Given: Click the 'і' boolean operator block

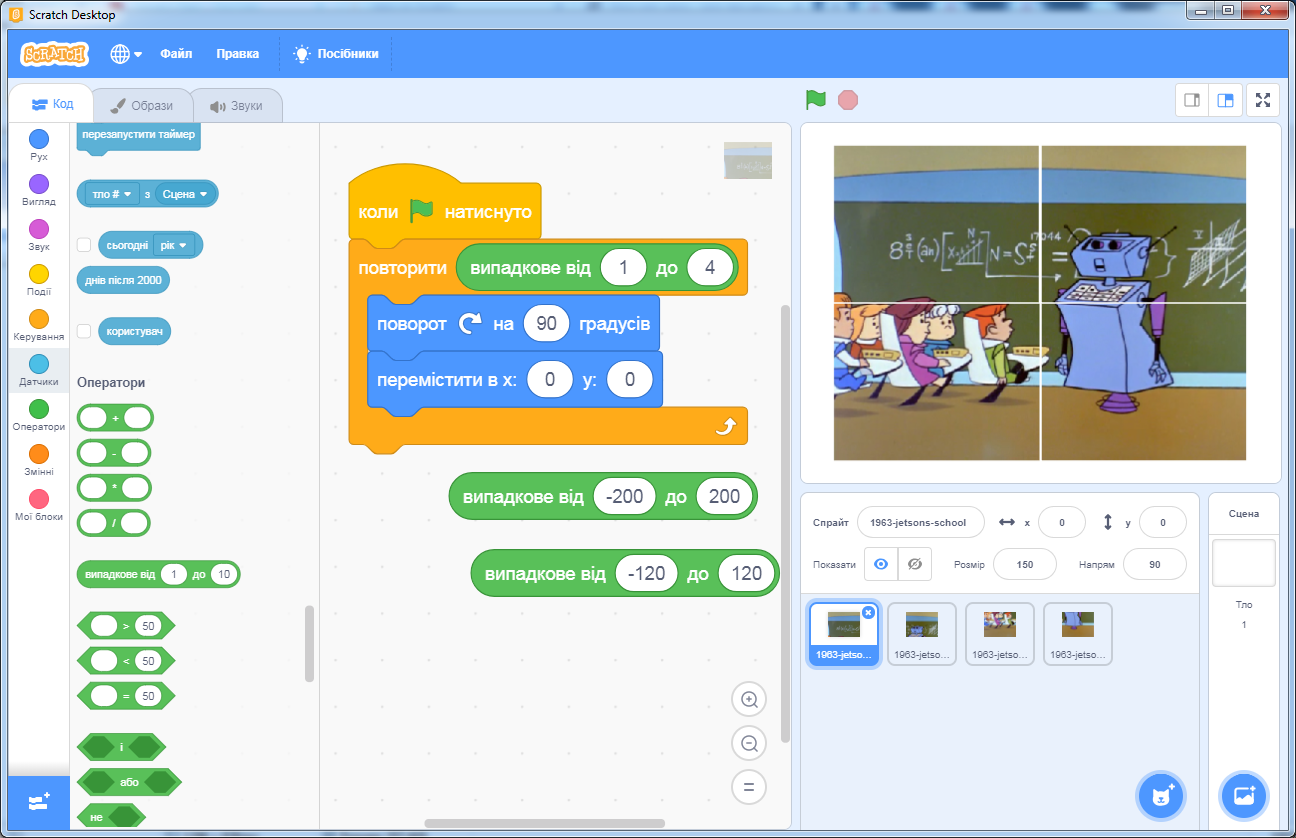Looking at the screenshot, I should pyautogui.click(x=121, y=747).
